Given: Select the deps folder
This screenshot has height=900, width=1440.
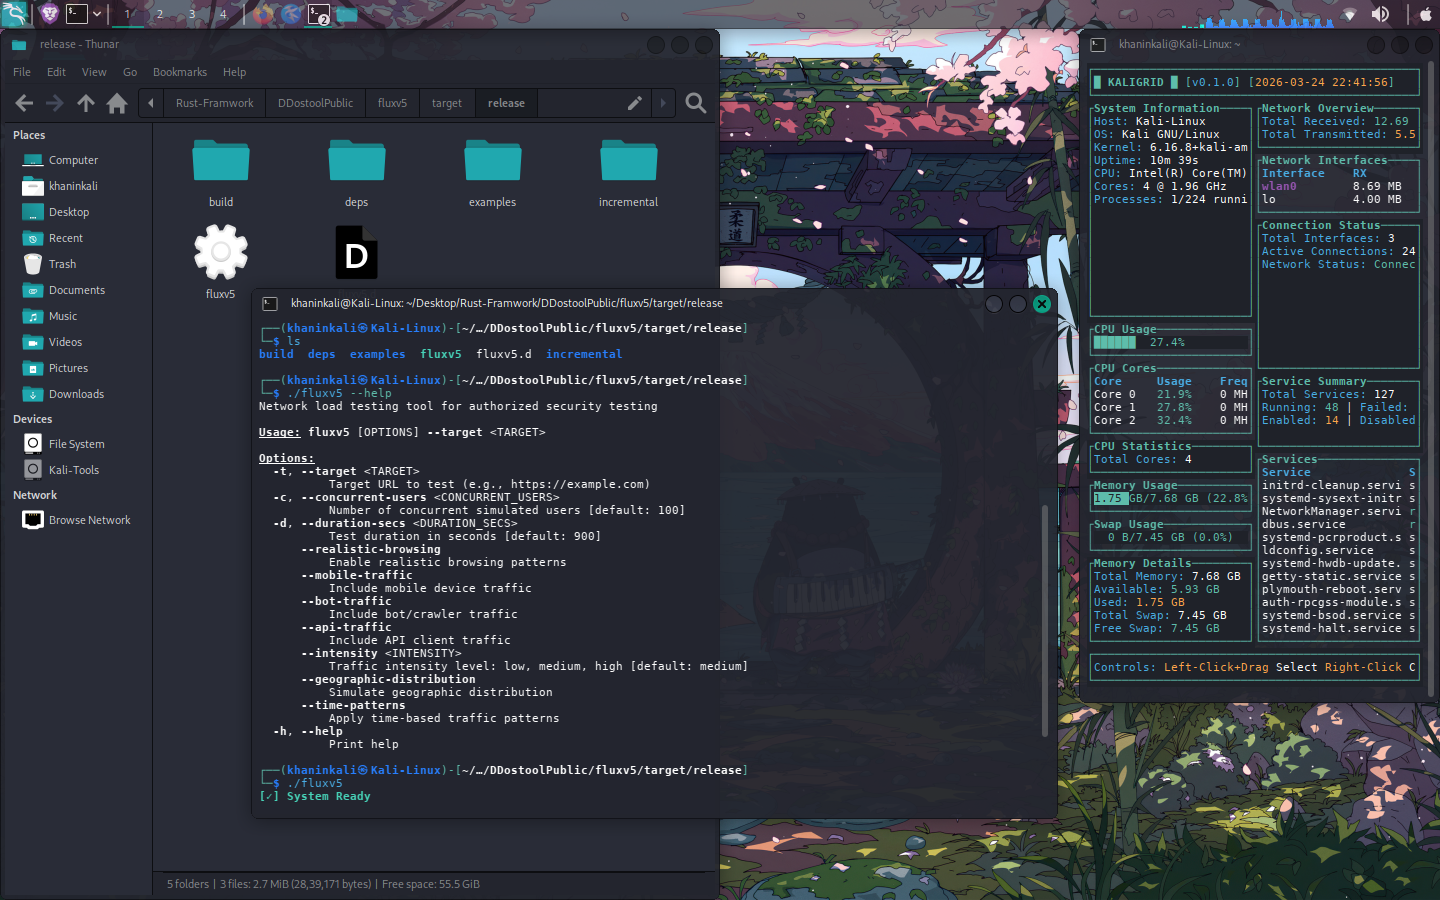Looking at the screenshot, I should pyautogui.click(x=357, y=162).
